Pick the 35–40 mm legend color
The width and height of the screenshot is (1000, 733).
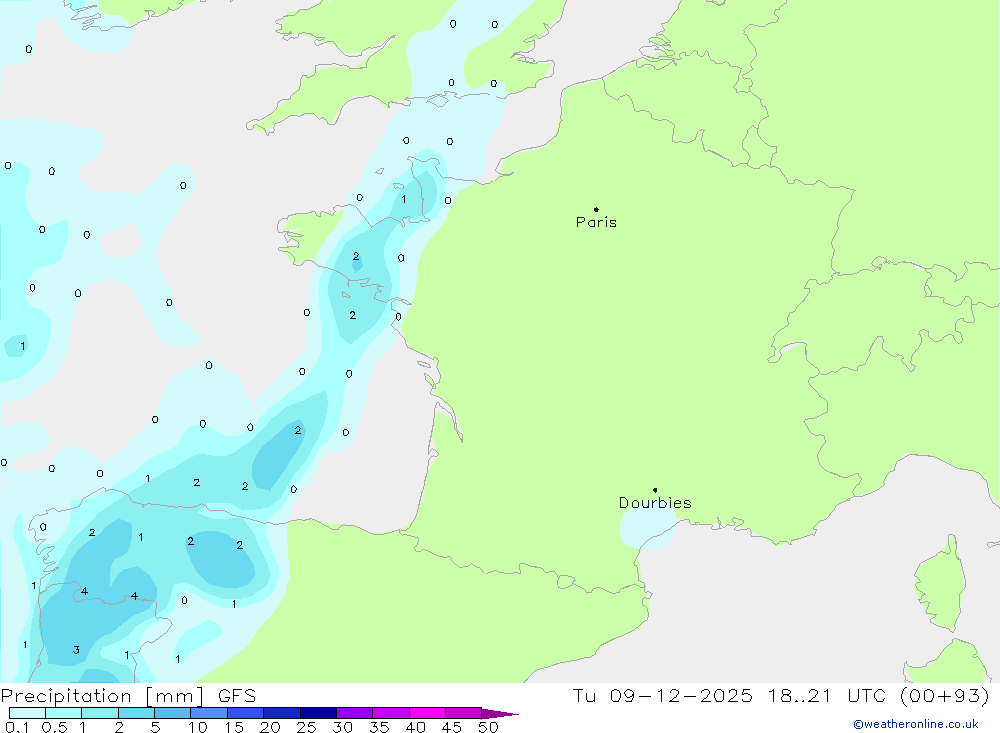pos(391,713)
